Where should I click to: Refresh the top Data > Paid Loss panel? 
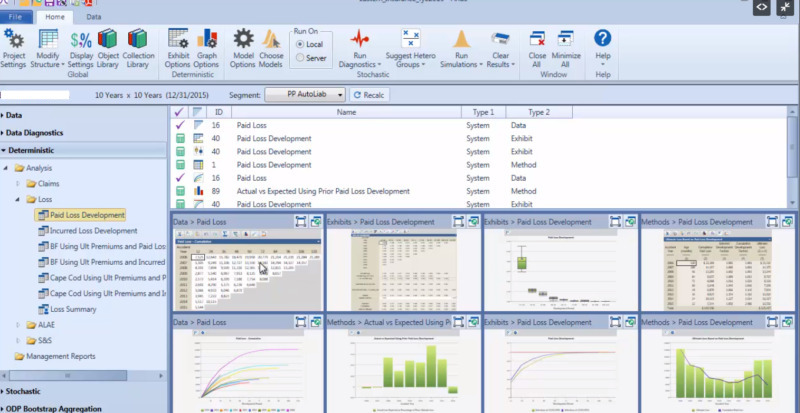(x=316, y=221)
